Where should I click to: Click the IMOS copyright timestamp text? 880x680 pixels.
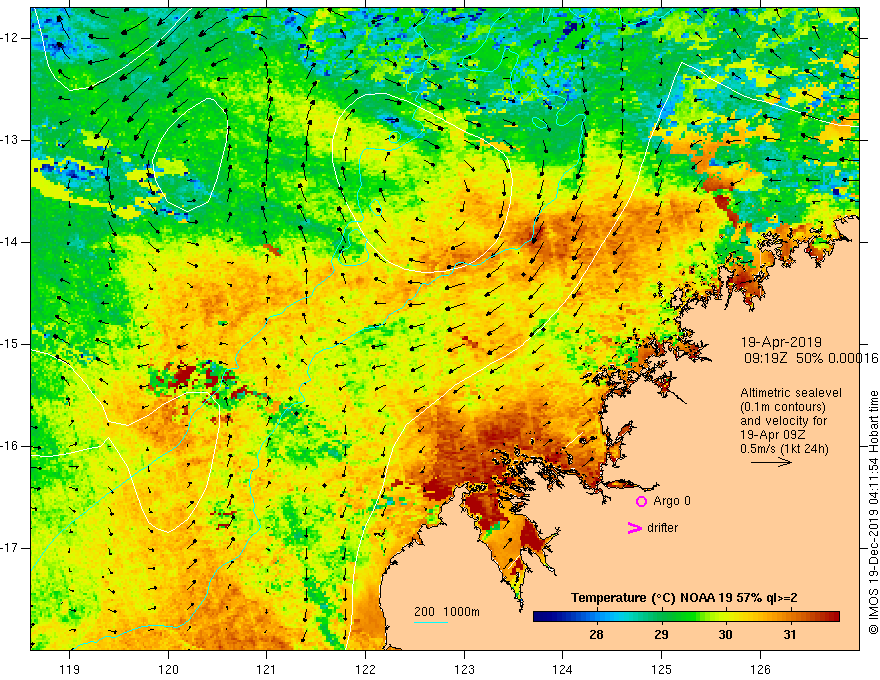[x=873, y=513]
